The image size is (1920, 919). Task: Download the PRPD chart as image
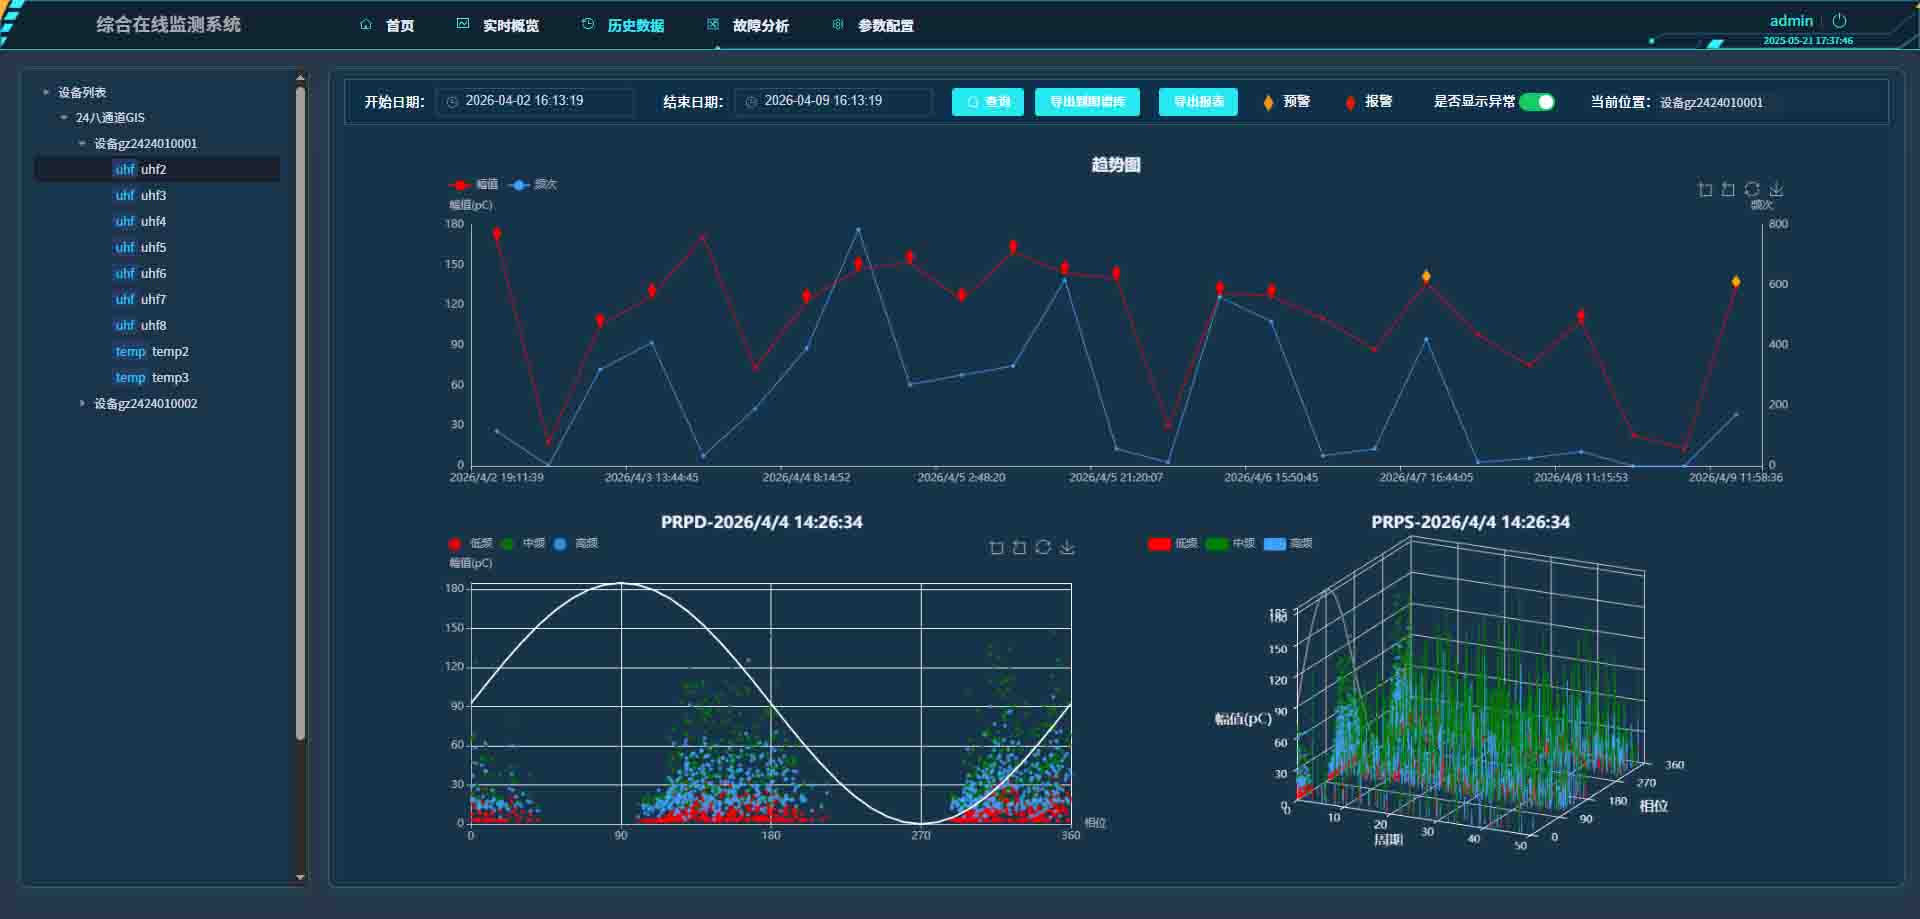[1067, 547]
